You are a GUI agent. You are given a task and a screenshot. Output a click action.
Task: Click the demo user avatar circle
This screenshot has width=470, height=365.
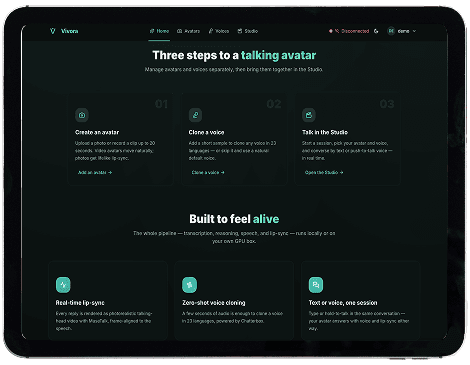pyautogui.click(x=391, y=31)
